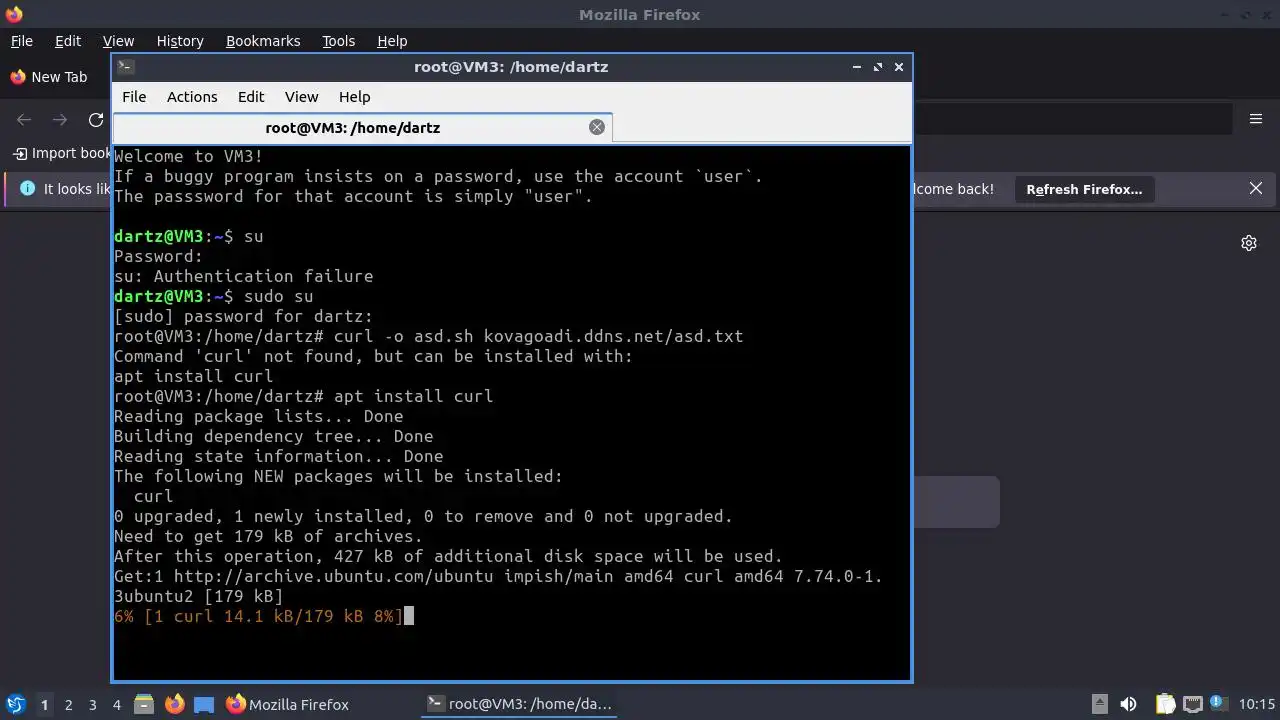Open the update notifier tray icon

point(1219,704)
